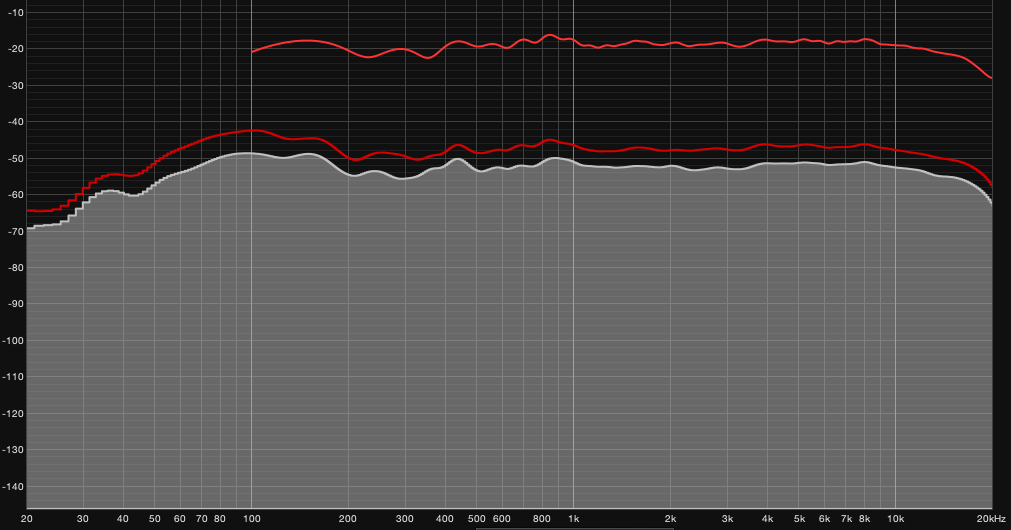The height and width of the screenshot is (530, 1011).
Task: Click the 6k frequency axis label
Action: pyautogui.click(x=825, y=518)
